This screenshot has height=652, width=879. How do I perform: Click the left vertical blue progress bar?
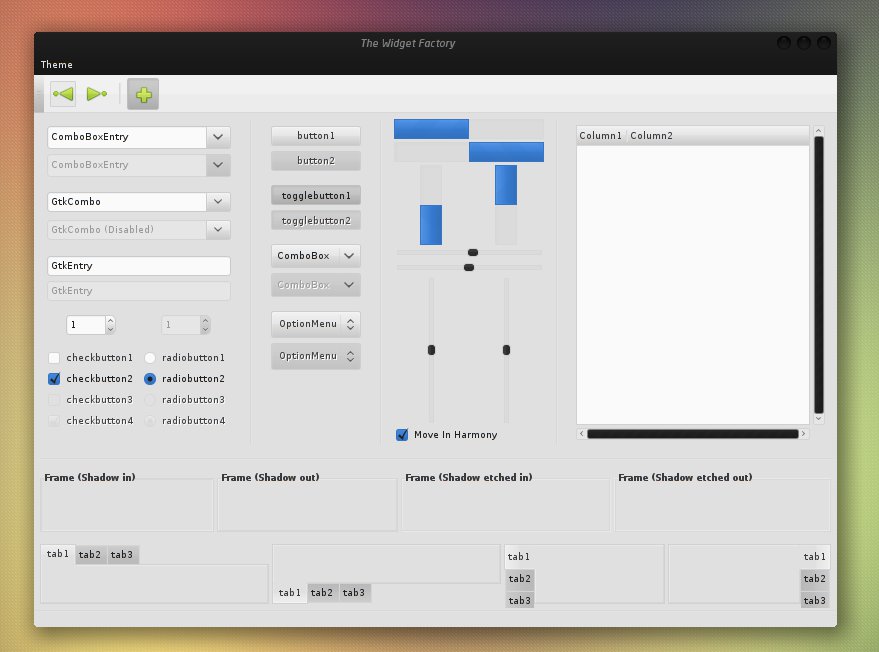(x=431, y=205)
